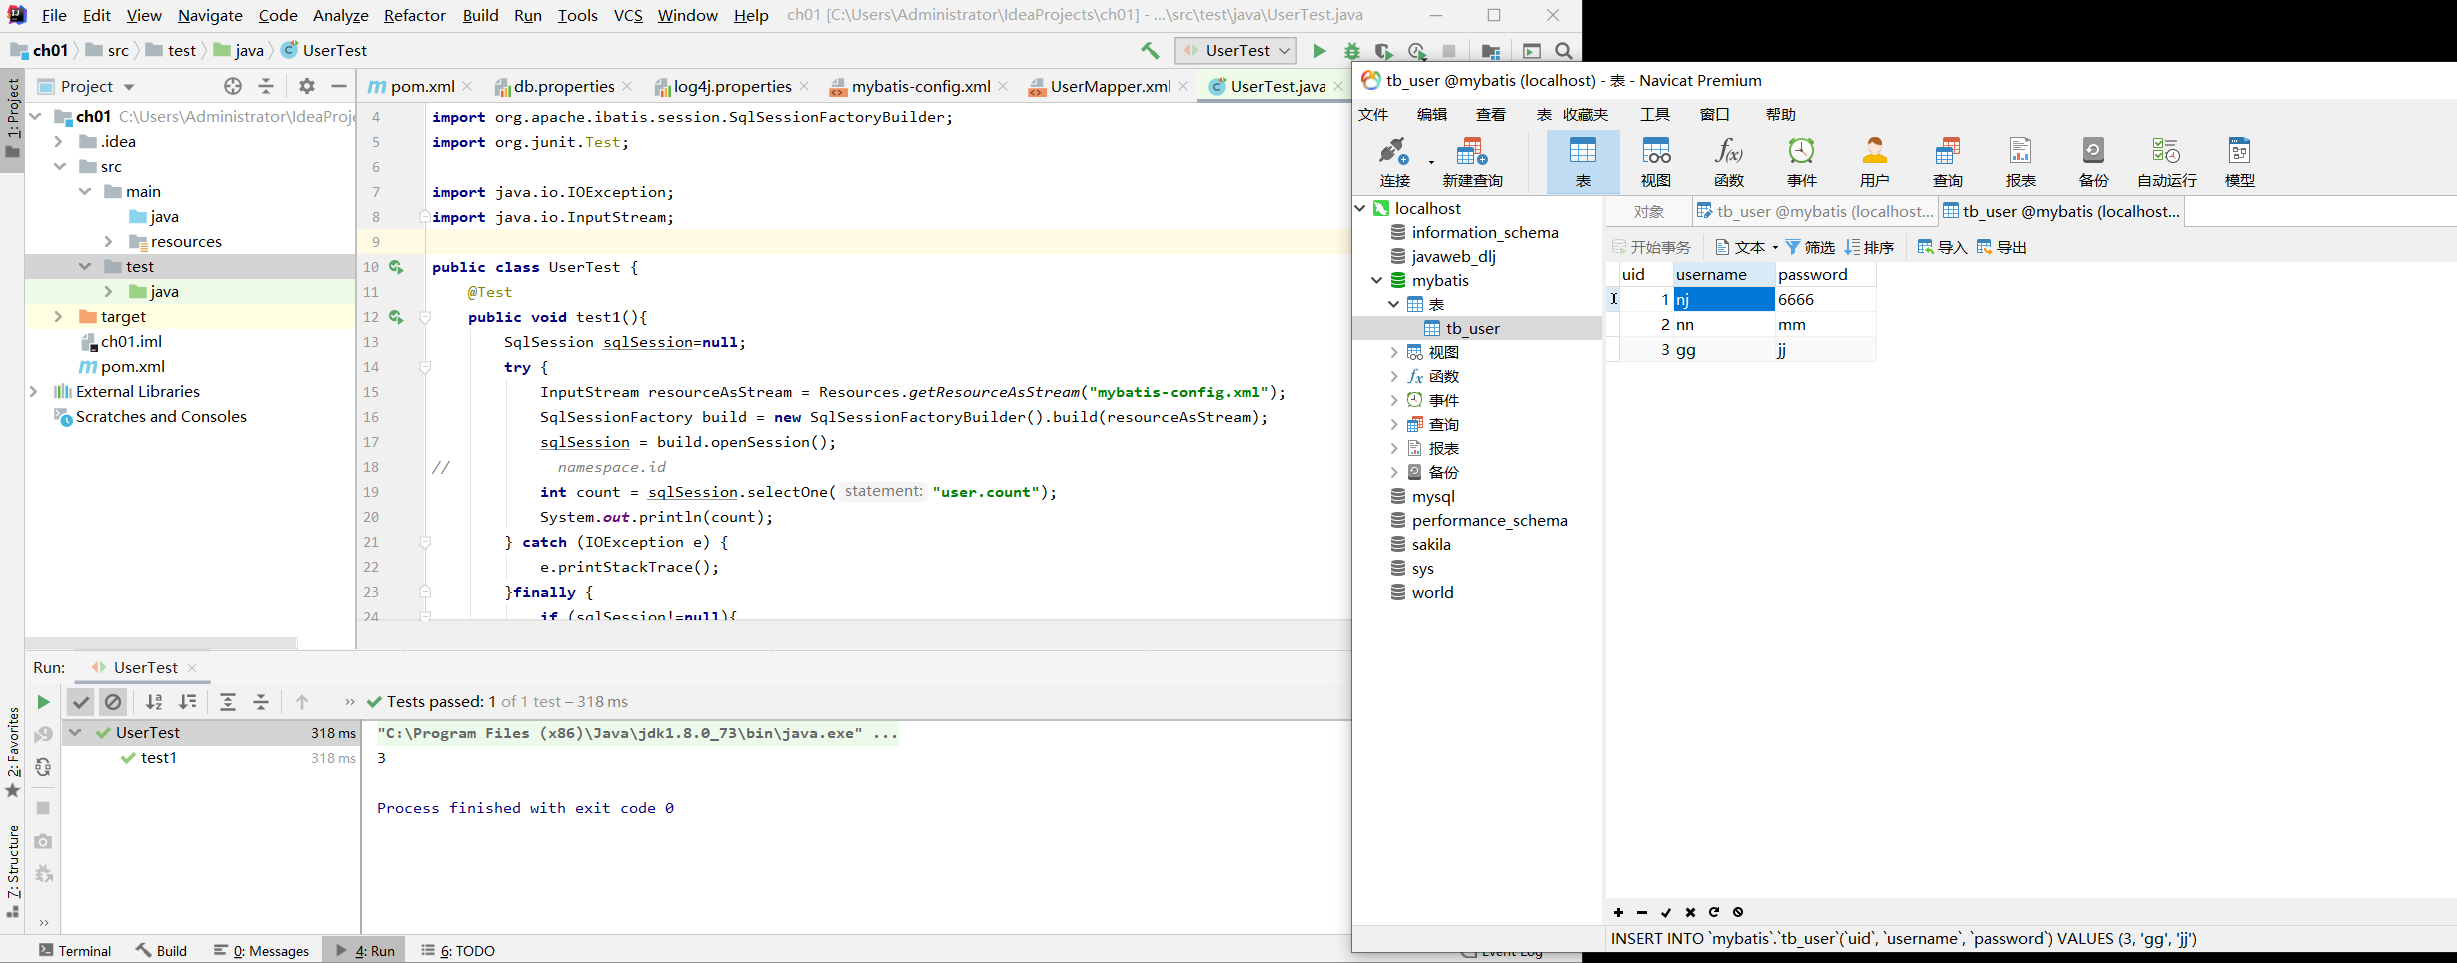Open 报表 reports icon in Navicat toolbar
Image resolution: width=2457 pixels, height=963 pixels.
click(x=2021, y=161)
